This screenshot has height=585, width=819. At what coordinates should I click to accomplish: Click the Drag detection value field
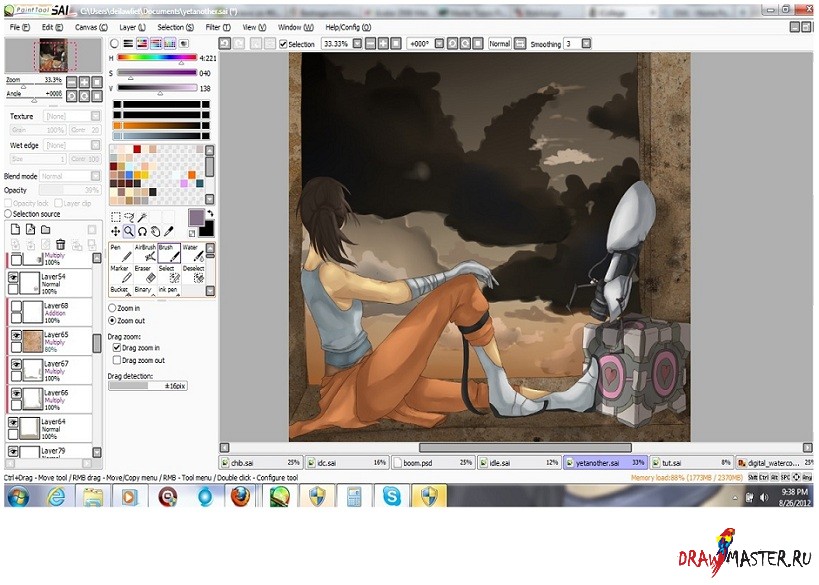[147, 386]
